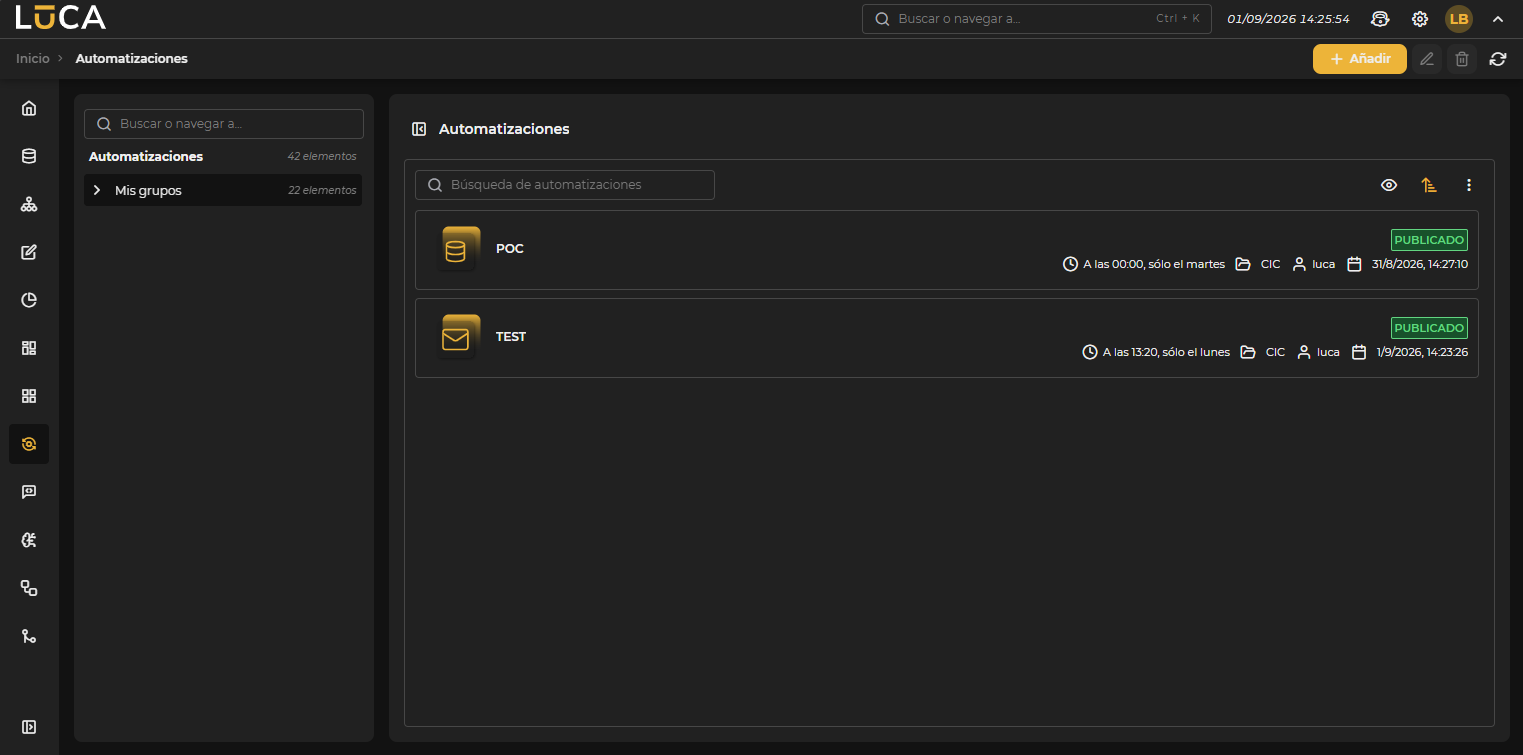1523x755 pixels.
Task: Open the three-dot more options menu
Action: tap(1469, 185)
